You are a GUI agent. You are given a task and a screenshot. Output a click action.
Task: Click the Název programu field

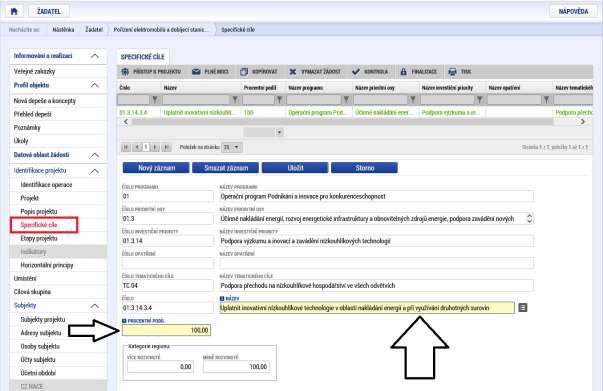(x=376, y=196)
